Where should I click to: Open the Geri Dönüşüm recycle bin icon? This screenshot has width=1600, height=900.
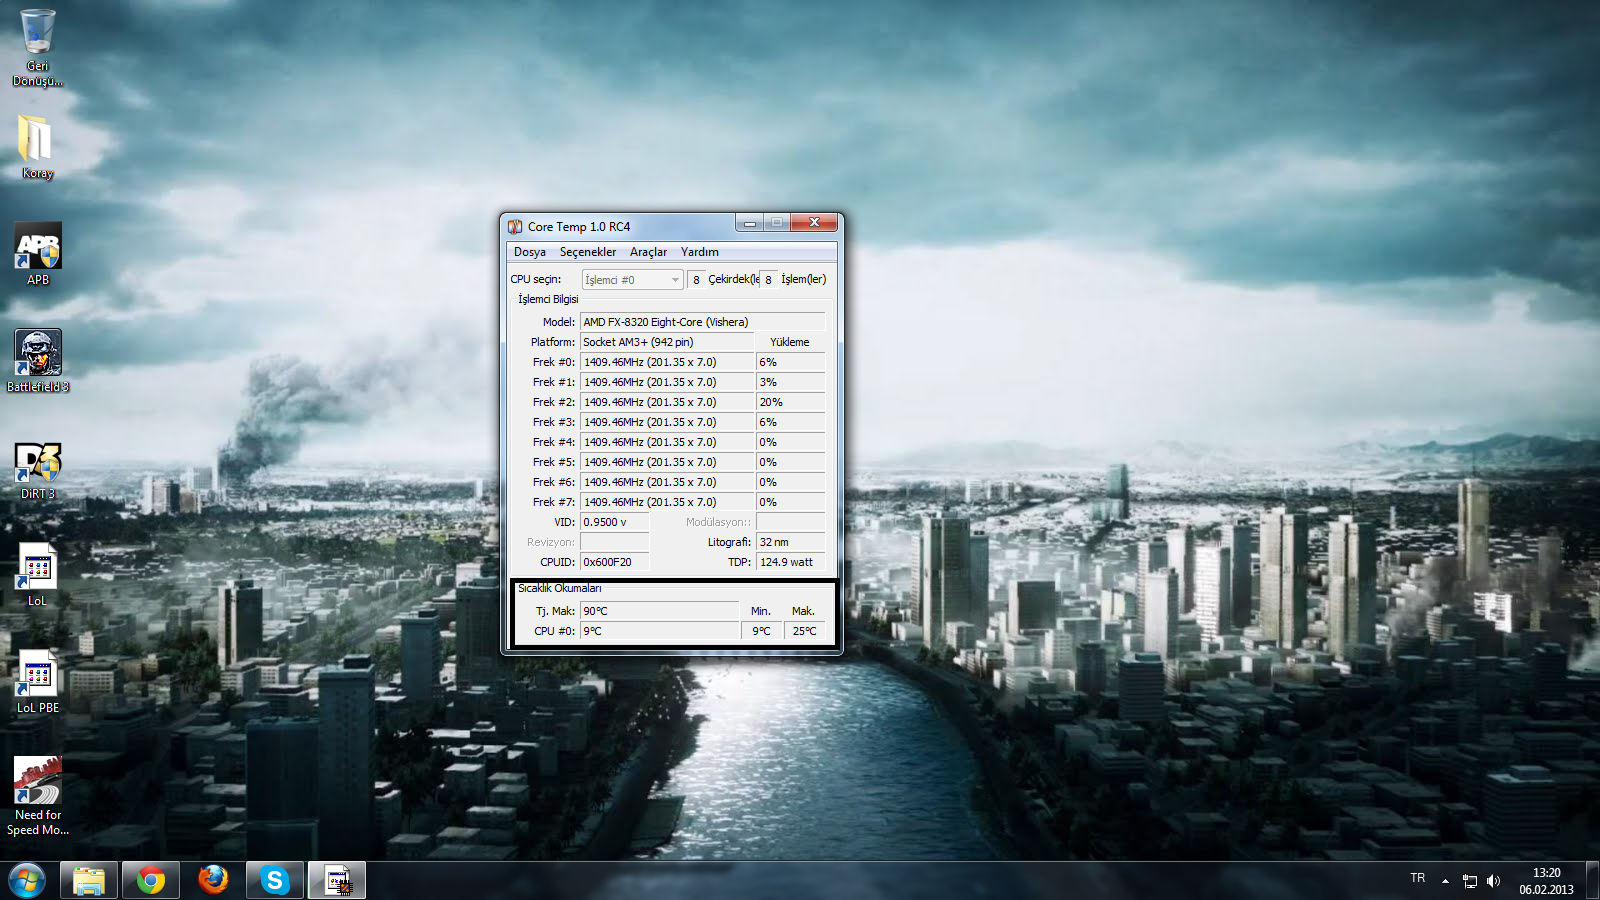pos(37,47)
